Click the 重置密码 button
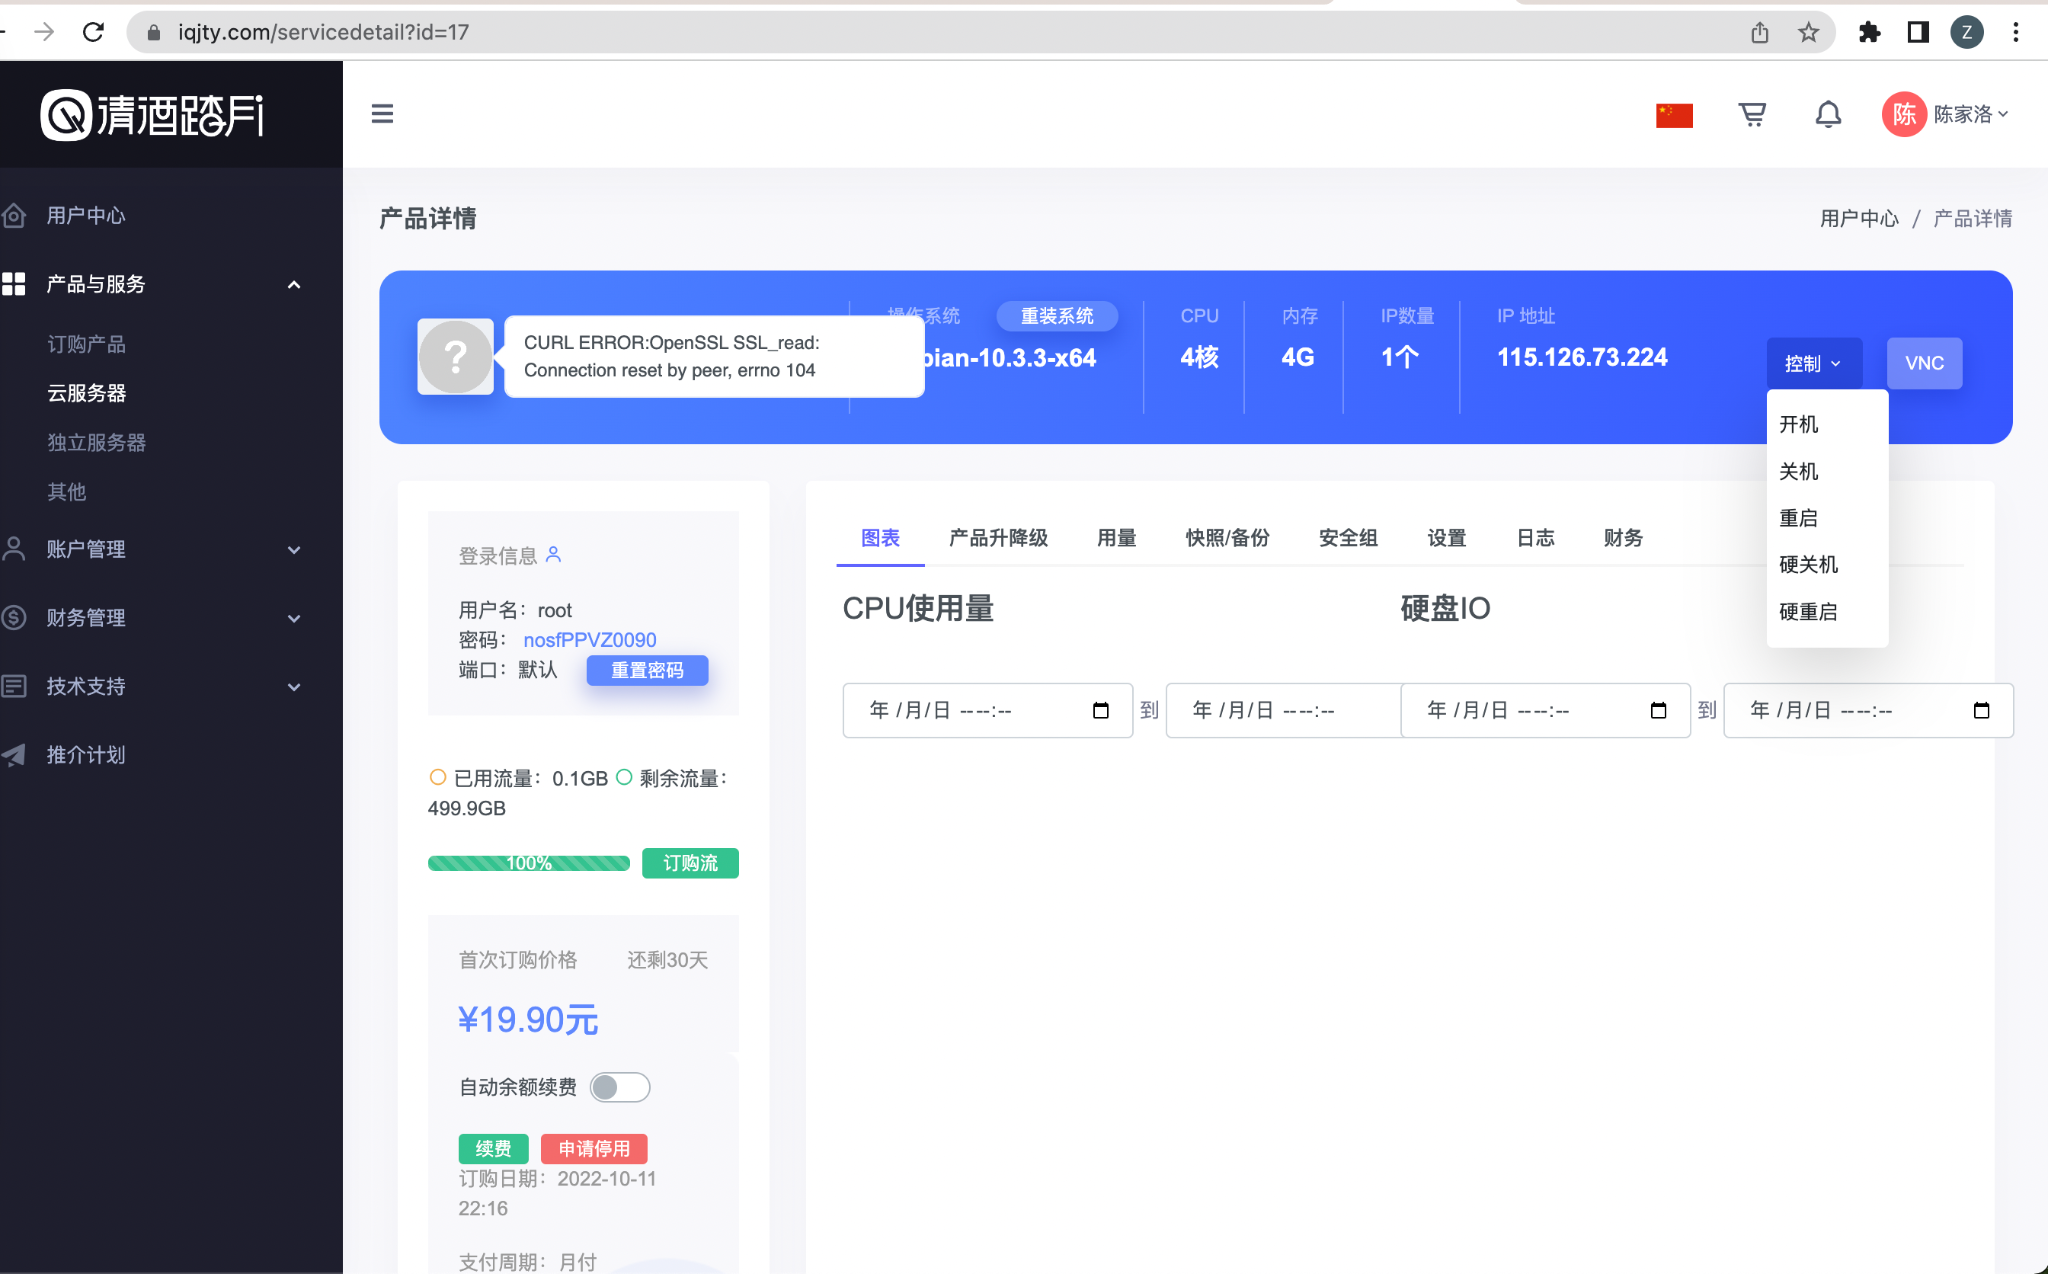2048x1274 pixels. 647,670
